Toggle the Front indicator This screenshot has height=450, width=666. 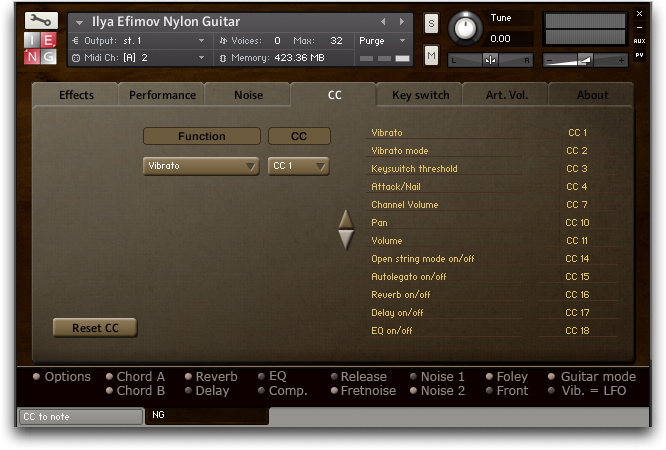[489, 390]
